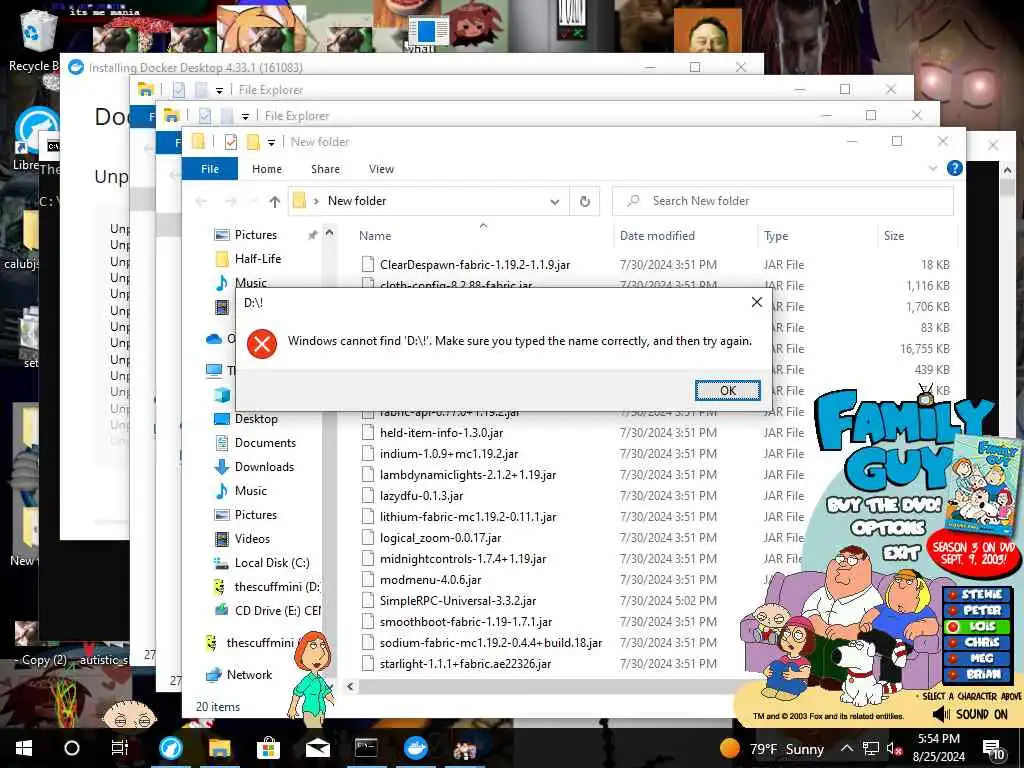The height and width of the screenshot is (768, 1024).
Task: Open Docker Desktop installer on the taskbar
Action: (415, 748)
